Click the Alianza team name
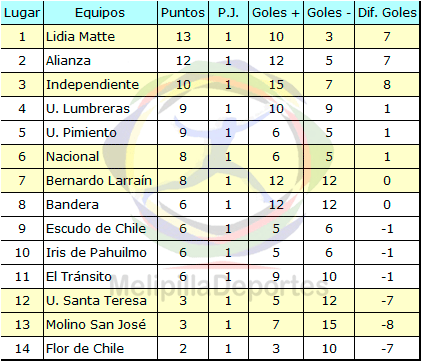This screenshot has height=361, width=421. (68, 61)
